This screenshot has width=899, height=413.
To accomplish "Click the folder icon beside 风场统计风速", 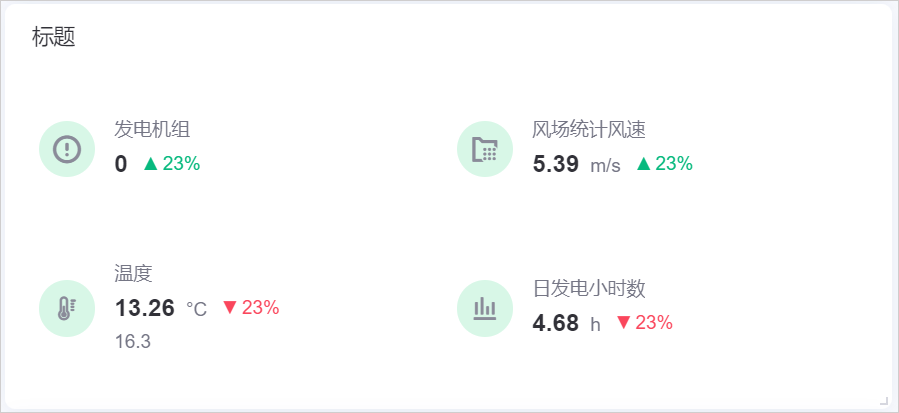I will tap(485, 149).
